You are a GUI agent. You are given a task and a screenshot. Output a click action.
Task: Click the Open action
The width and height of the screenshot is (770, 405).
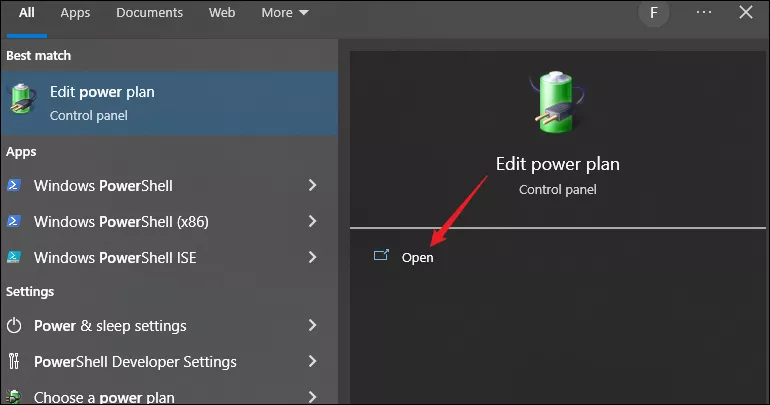click(x=417, y=257)
